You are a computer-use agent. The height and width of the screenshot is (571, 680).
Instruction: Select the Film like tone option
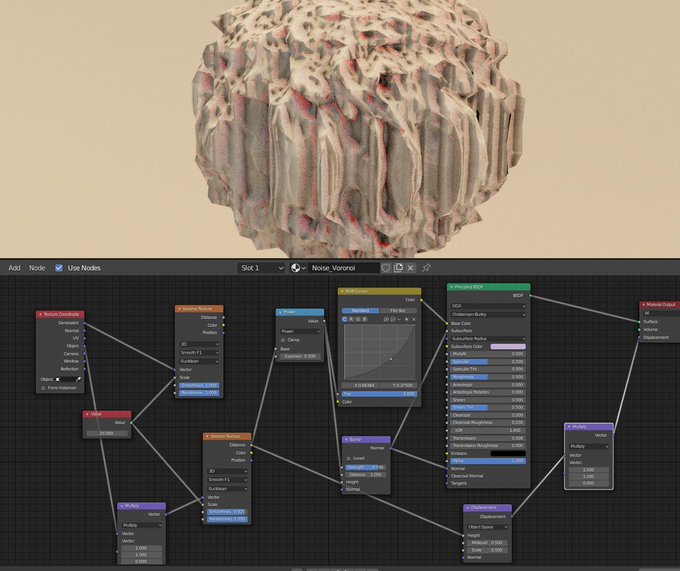pos(398,311)
